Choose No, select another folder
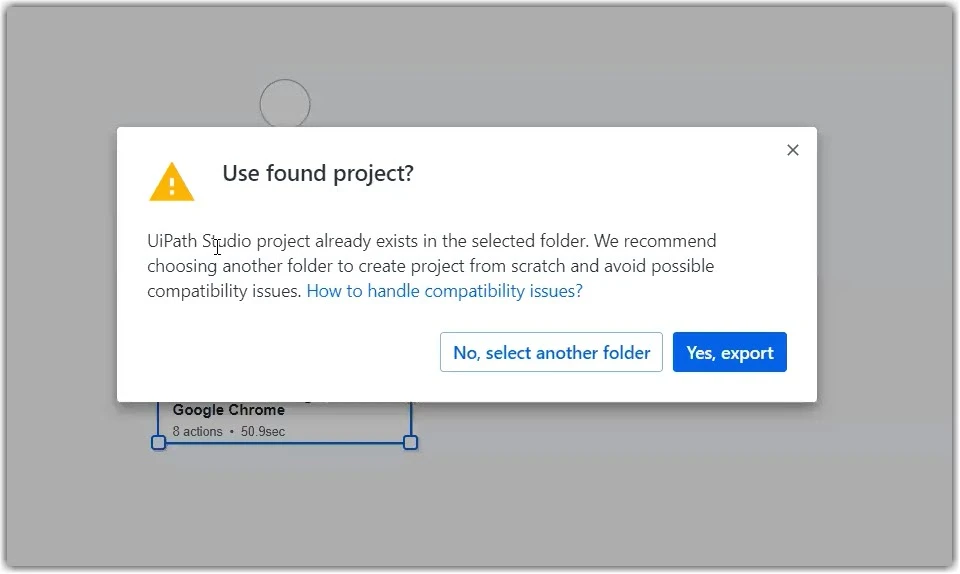Screen dimensions: 960x574 click(x=551, y=352)
